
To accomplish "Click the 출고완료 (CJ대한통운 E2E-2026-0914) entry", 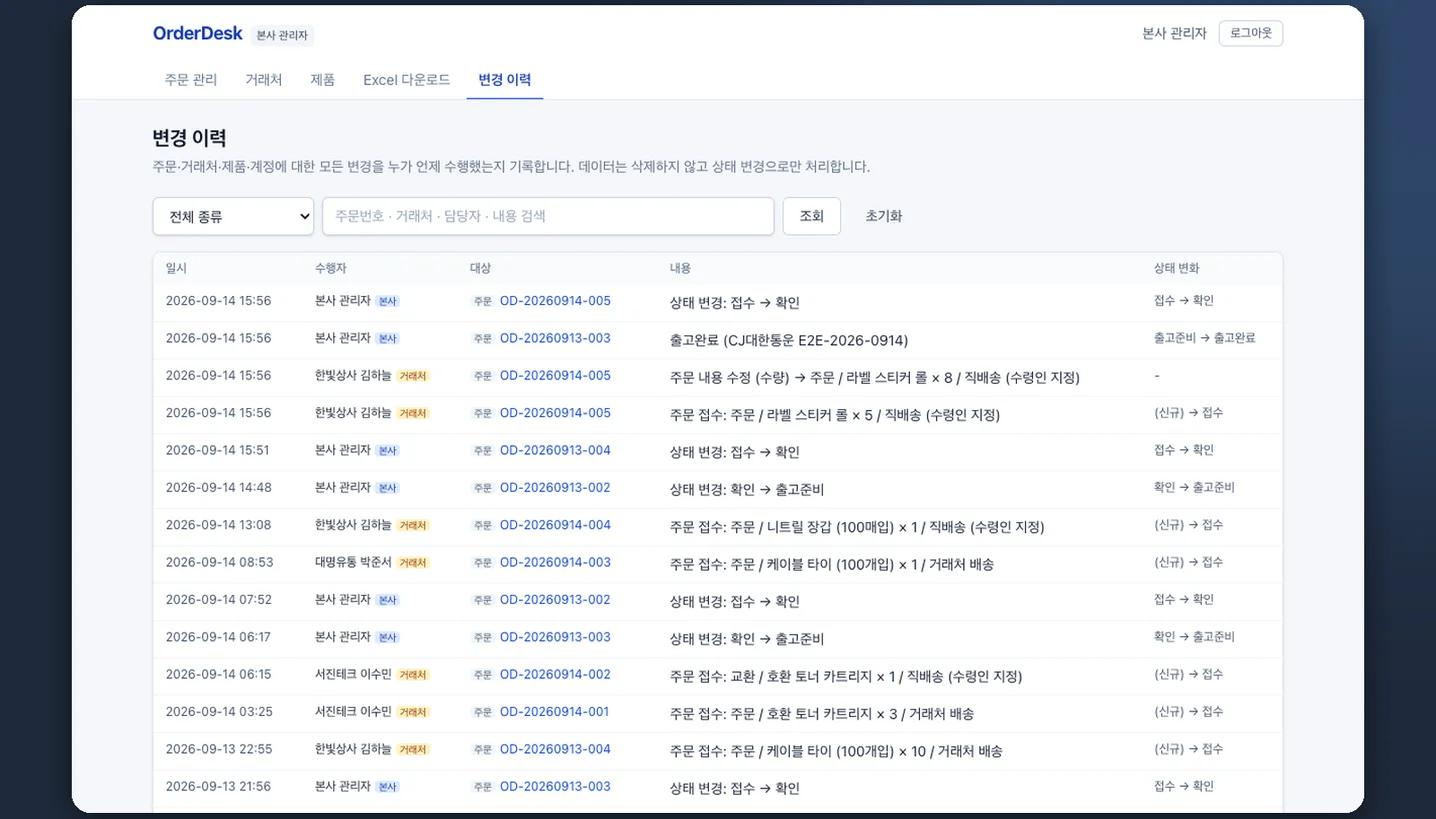I will click(789, 340).
